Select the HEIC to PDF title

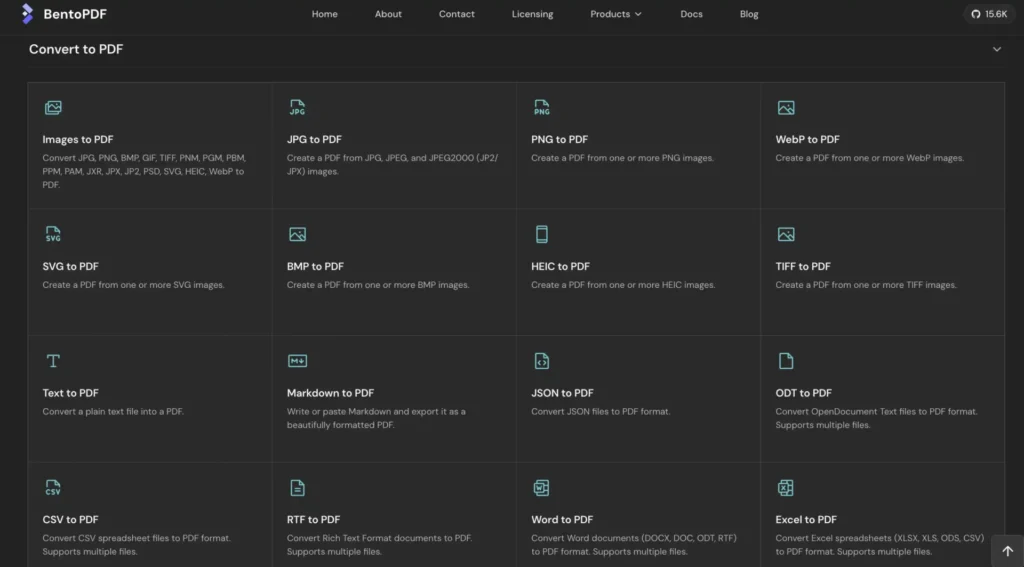560,267
